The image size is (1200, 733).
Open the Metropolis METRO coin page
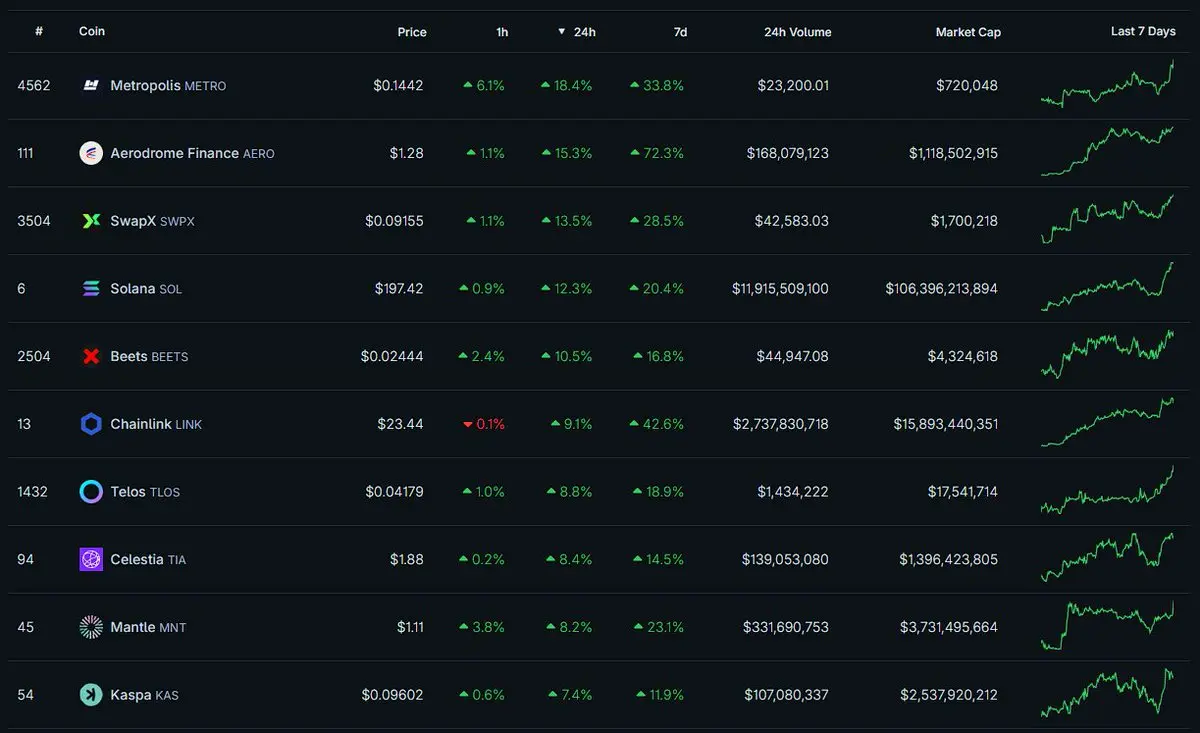[x=168, y=86]
